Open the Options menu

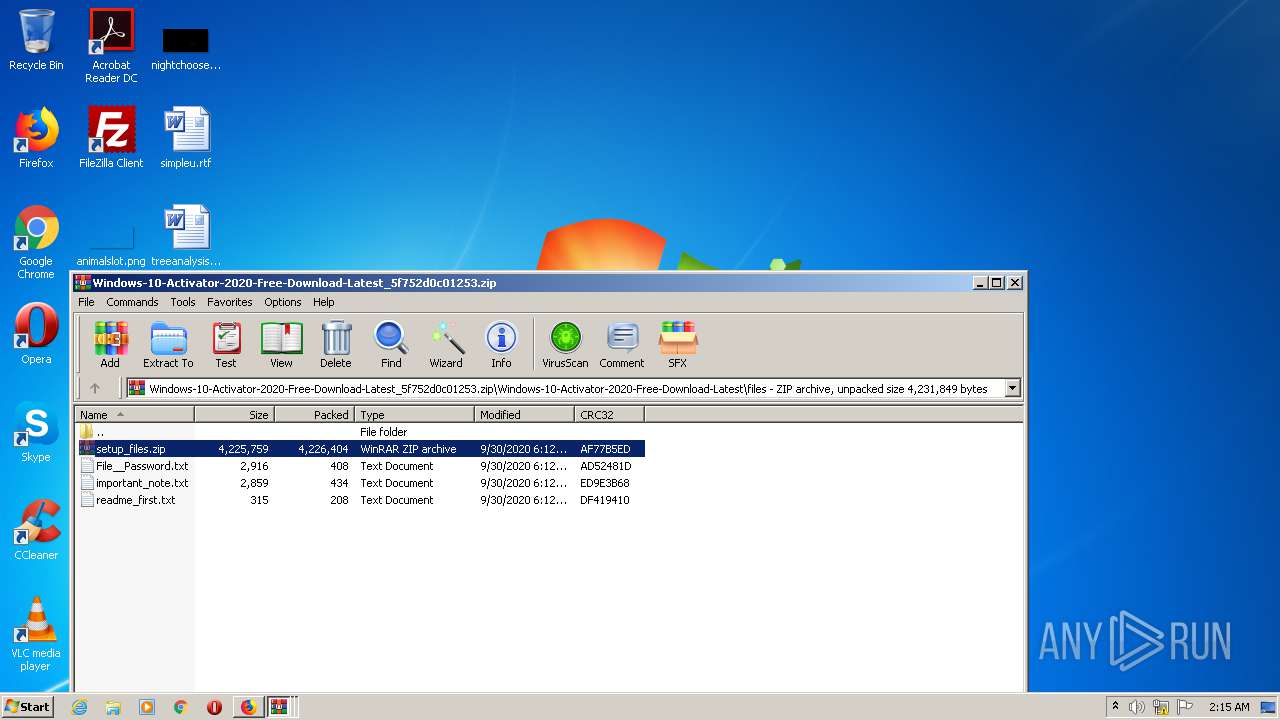283,302
